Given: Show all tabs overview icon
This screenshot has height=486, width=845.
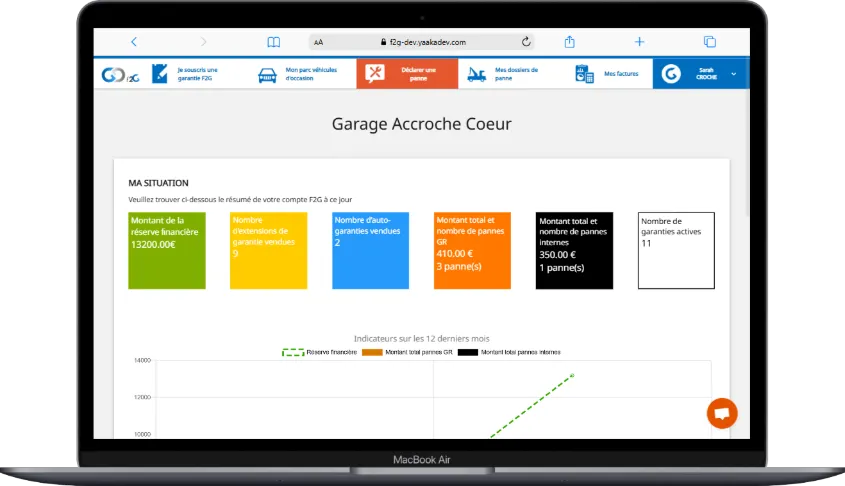Looking at the screenshot, I should [x=709, y=42].
